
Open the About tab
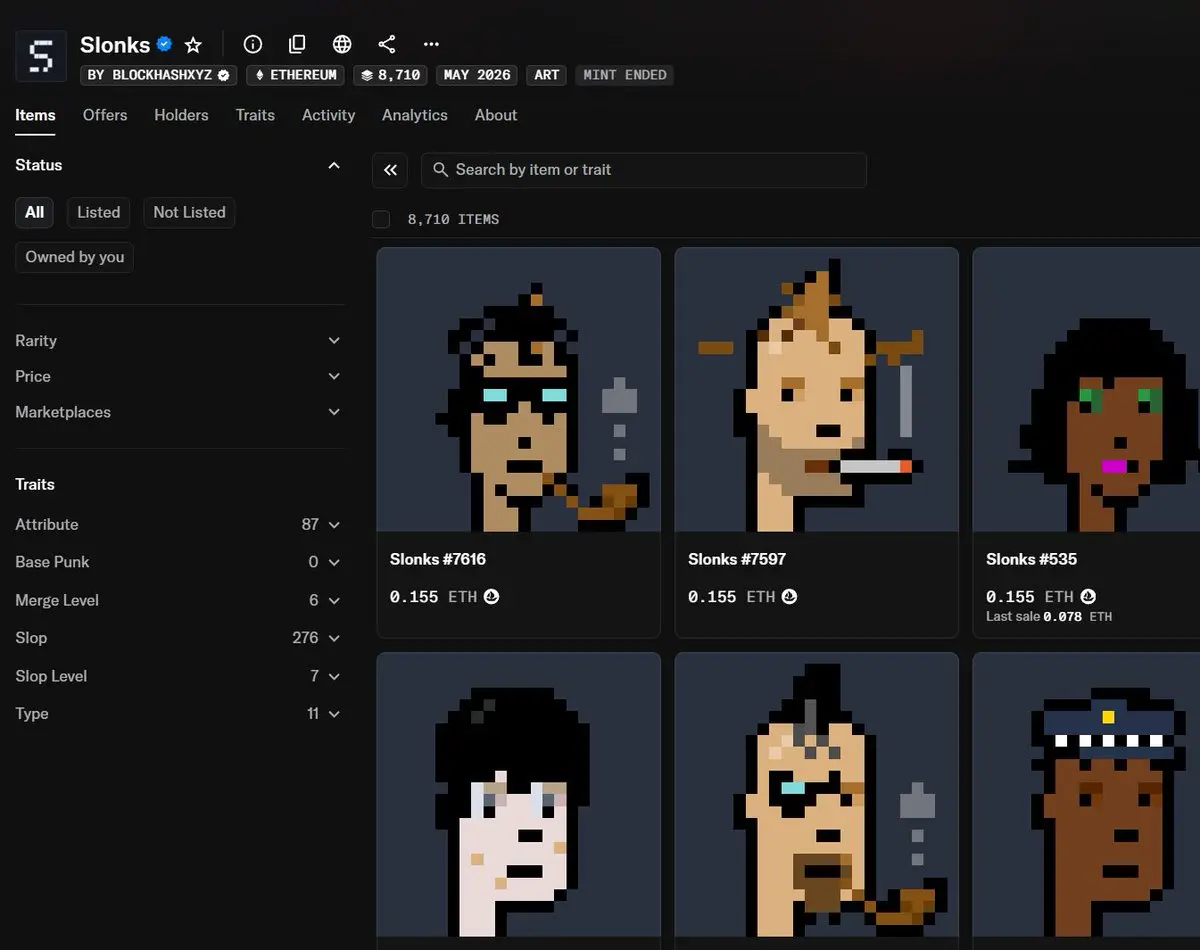[496, 115]
